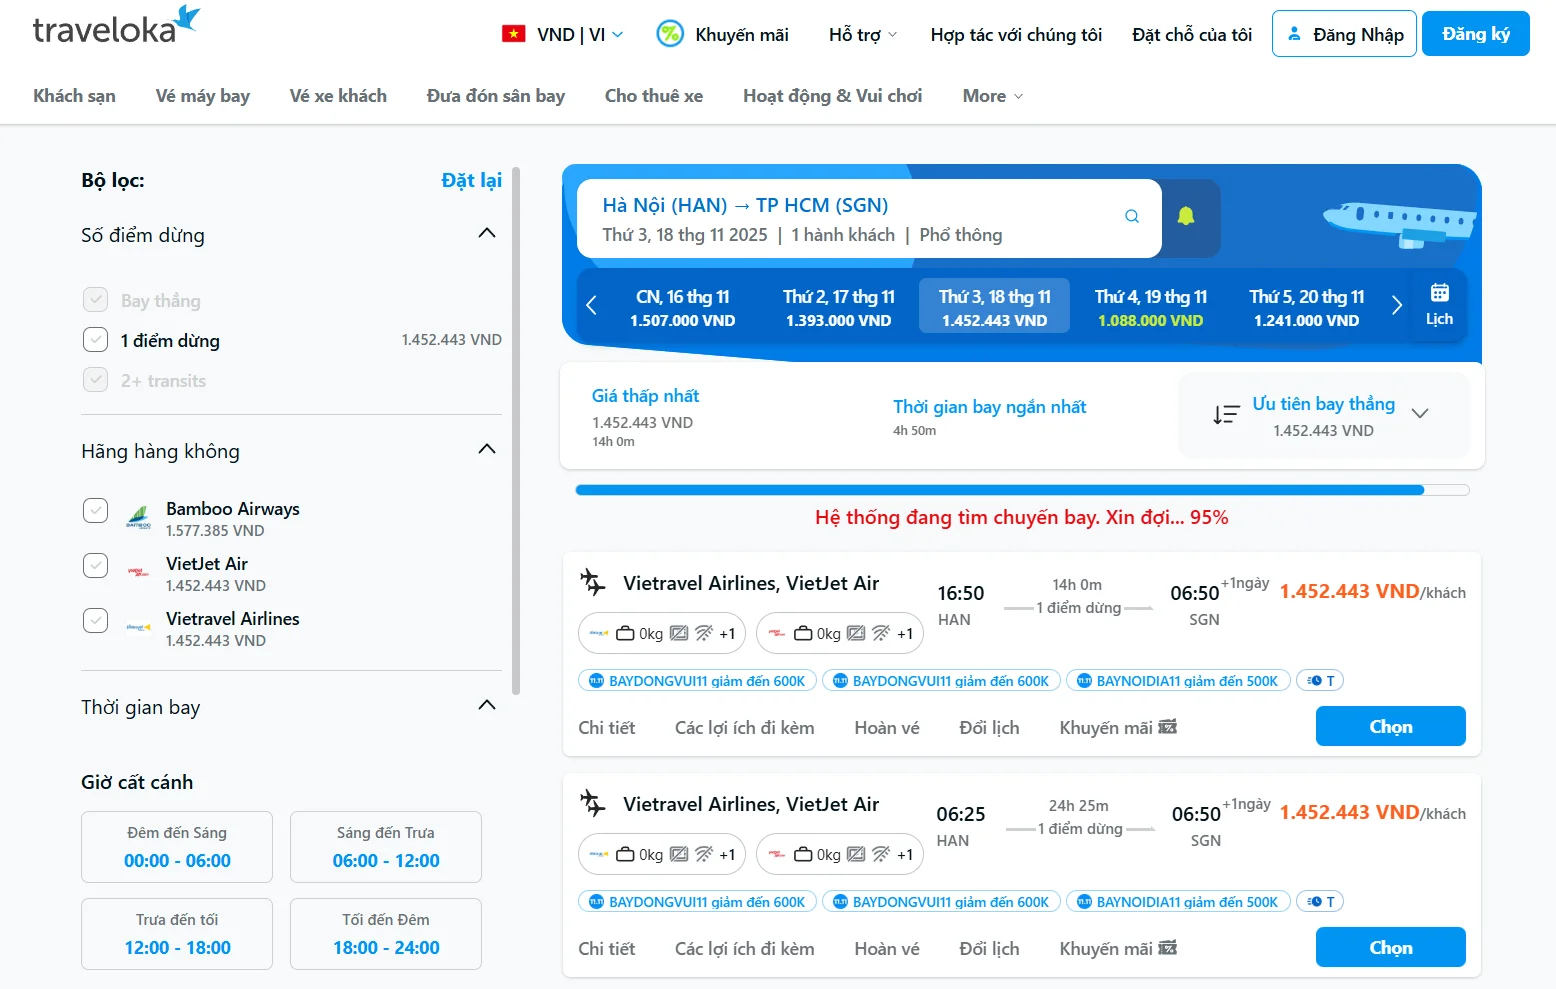This screenshot has width=1556, height=989.
Task: Click the price alert bell icon
Action: pos(1186,217)
